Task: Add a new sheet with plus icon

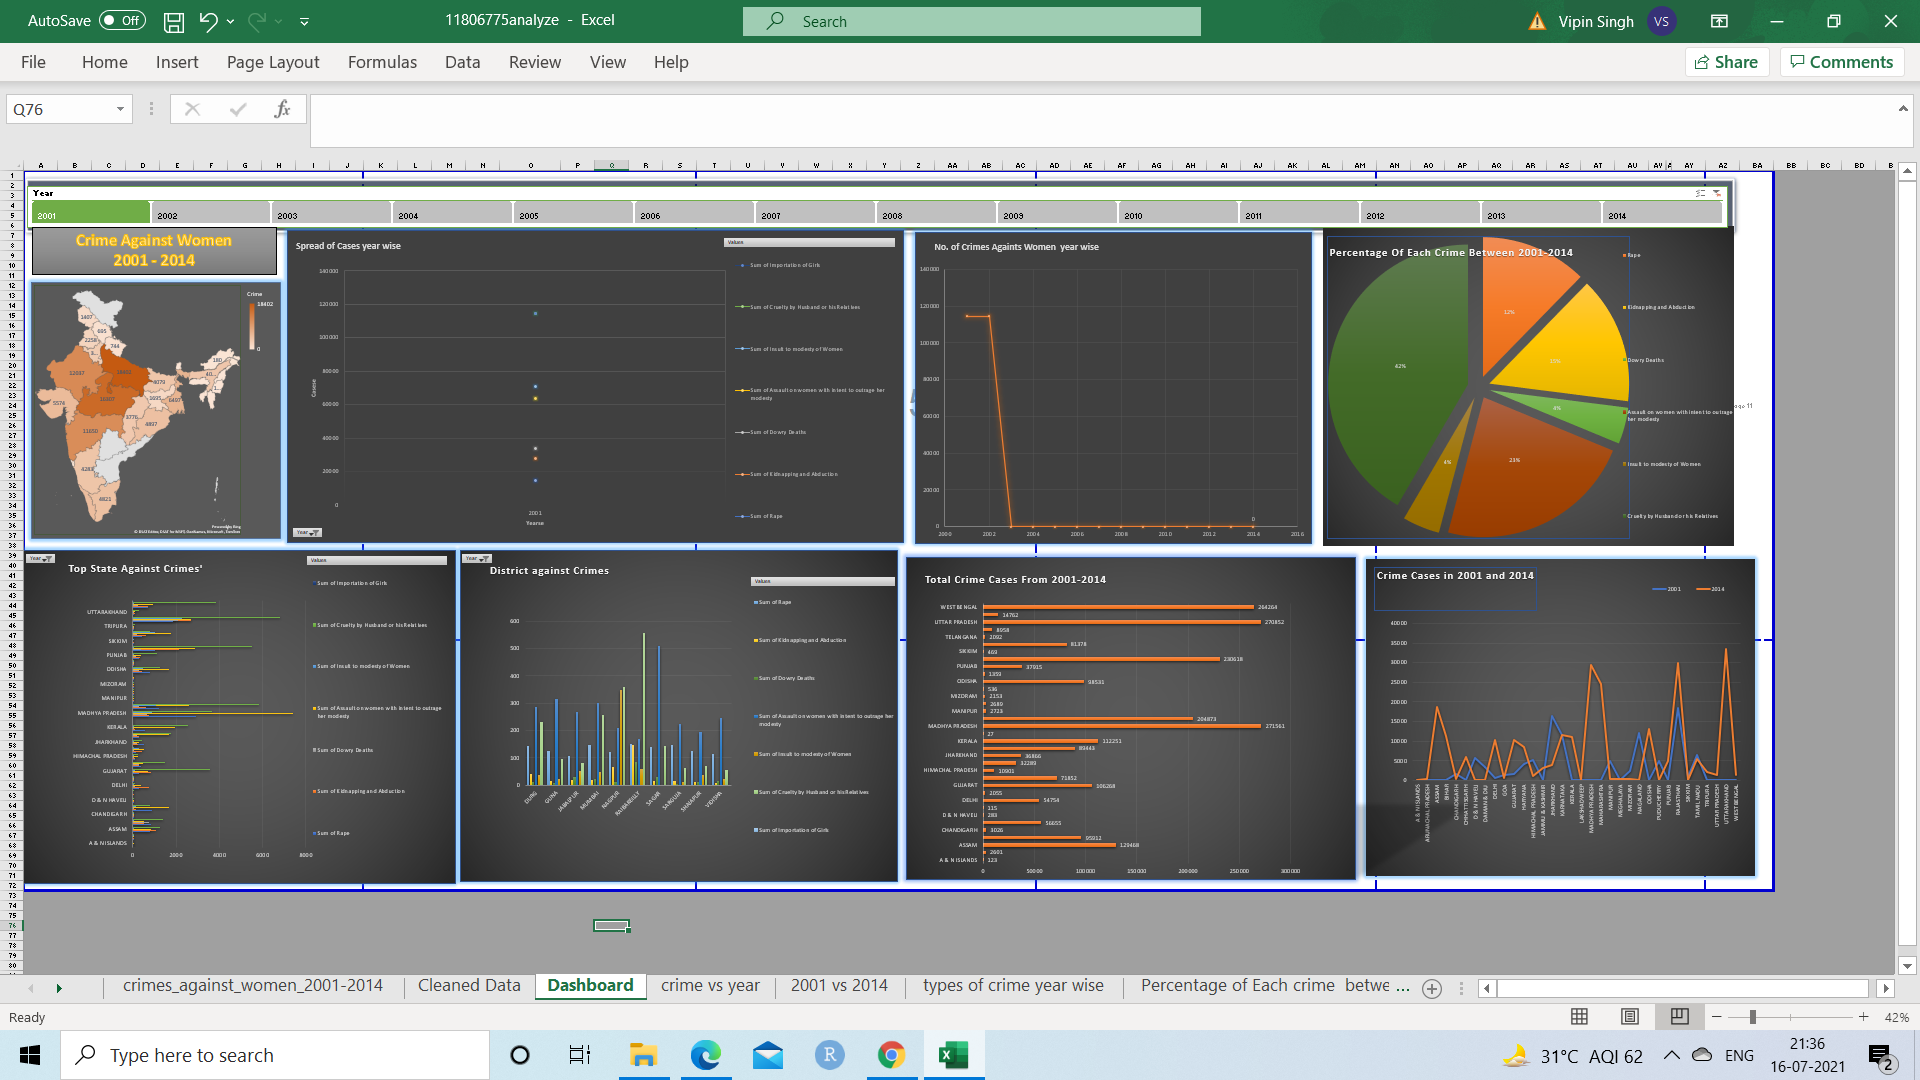Action: [1432, 988]
